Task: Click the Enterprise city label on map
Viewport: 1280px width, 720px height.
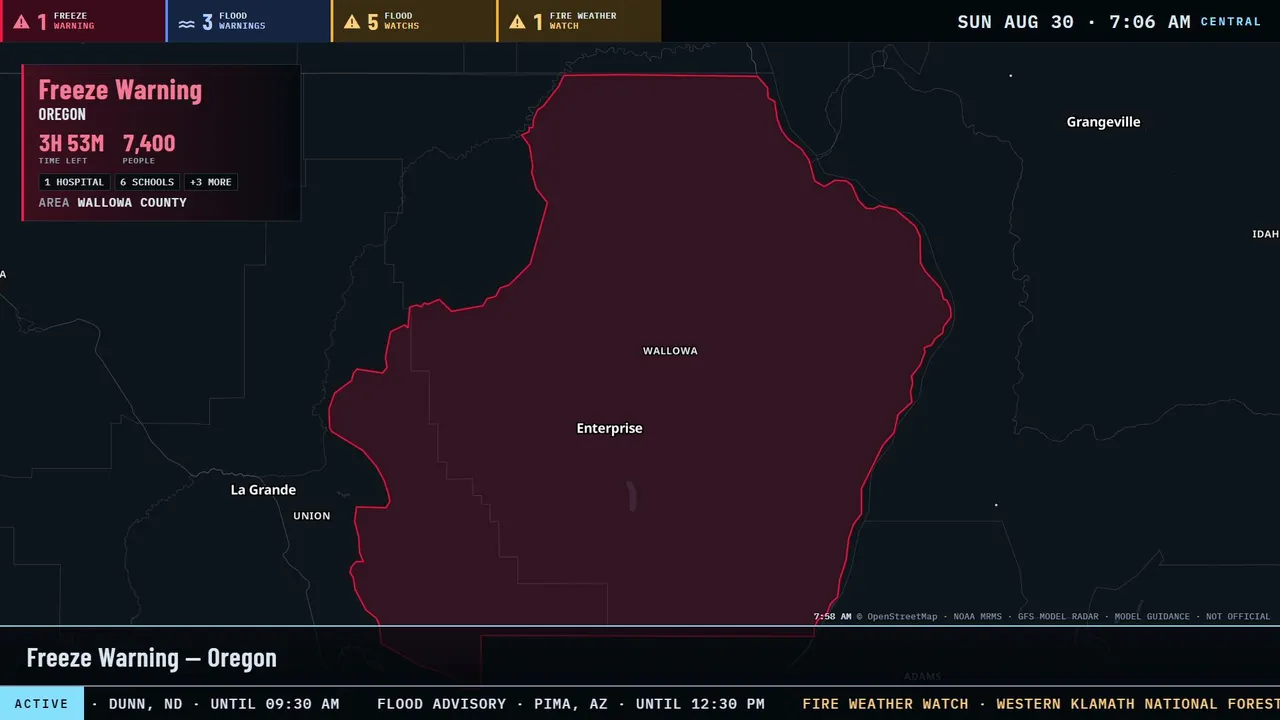Action: (610, 428)
